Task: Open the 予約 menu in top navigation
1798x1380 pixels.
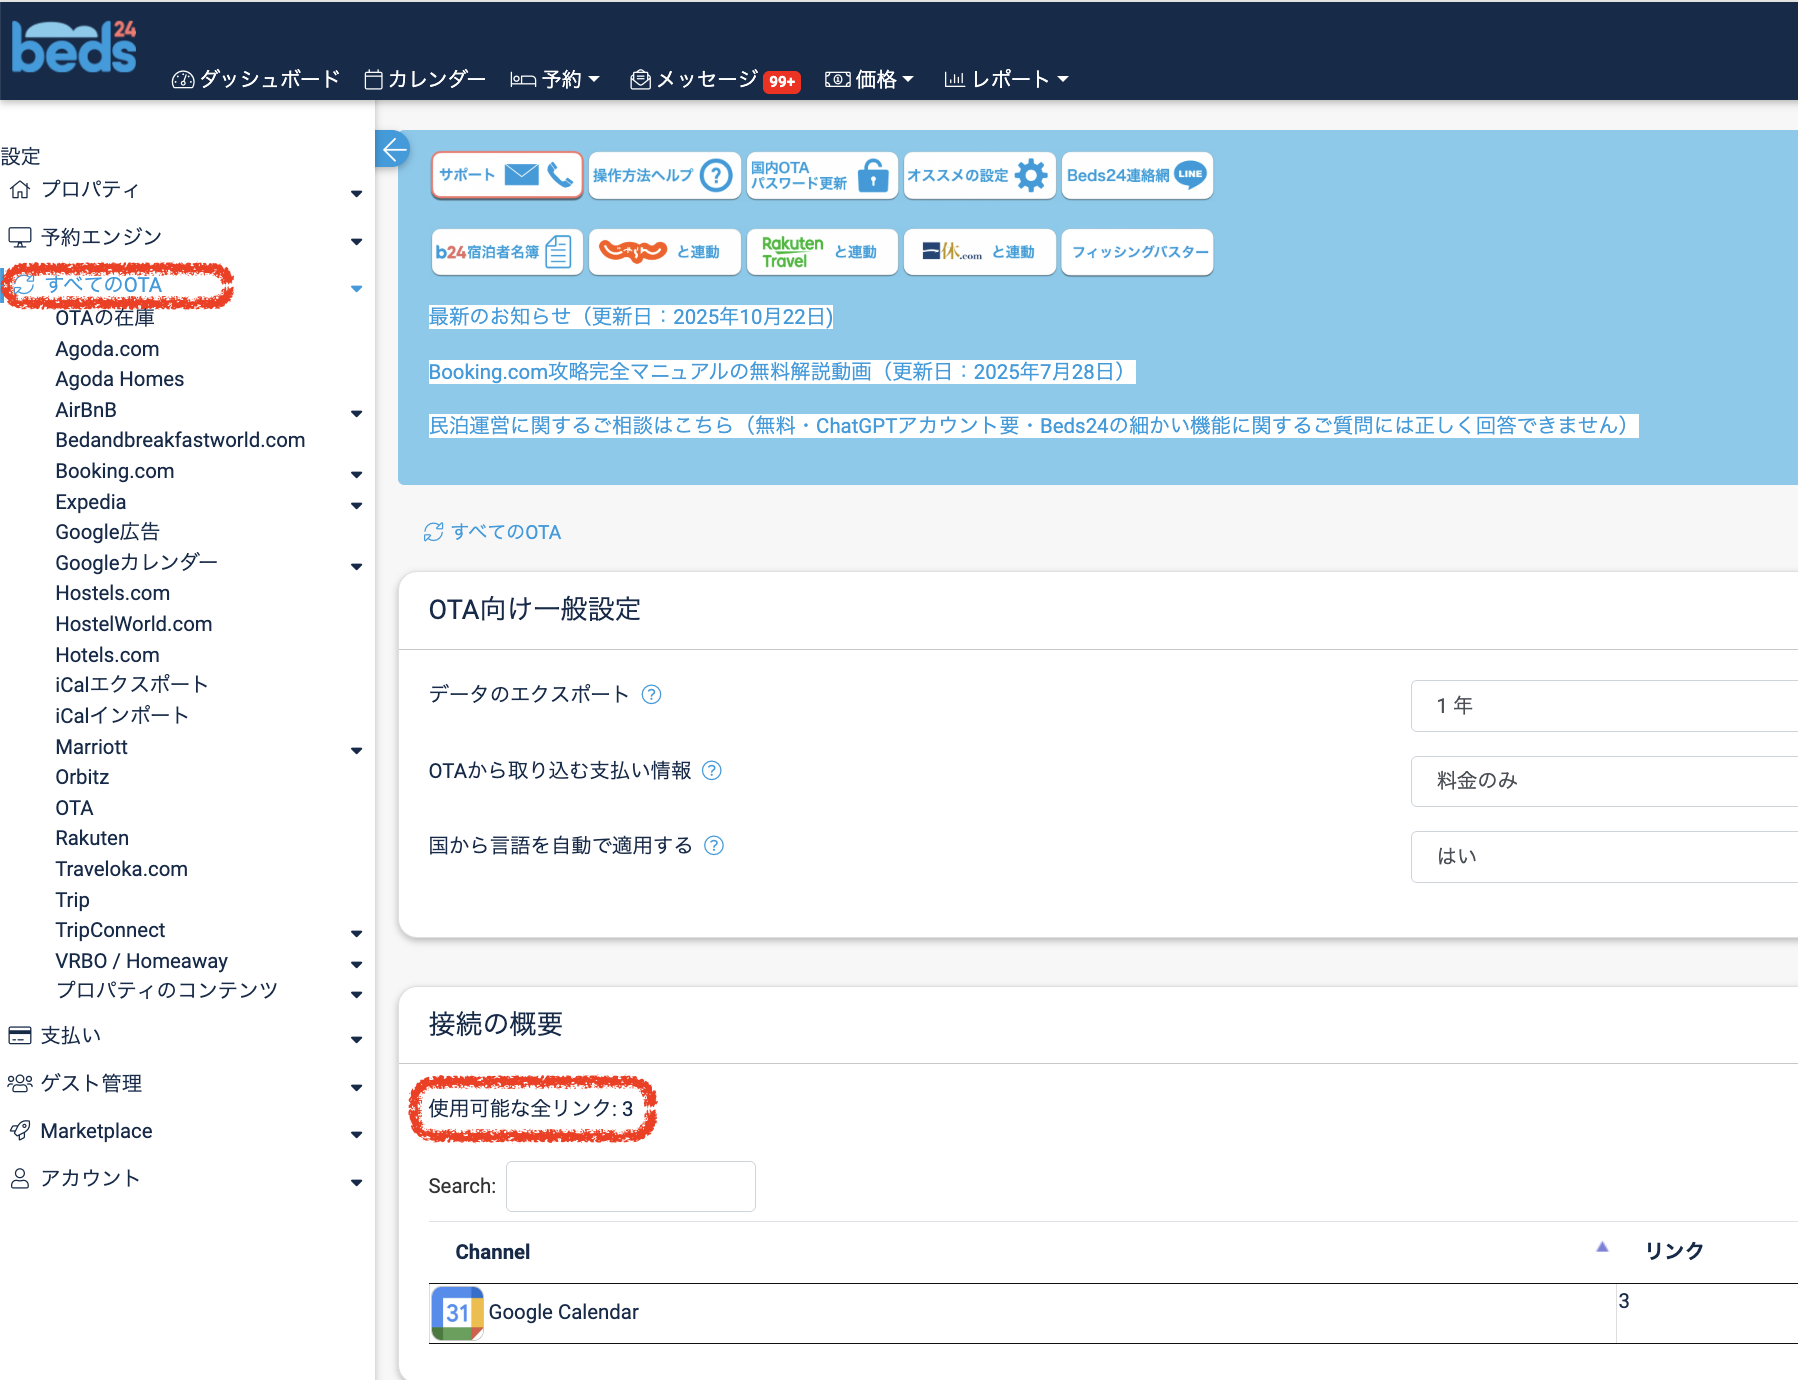Action: [x=556, y=79]
